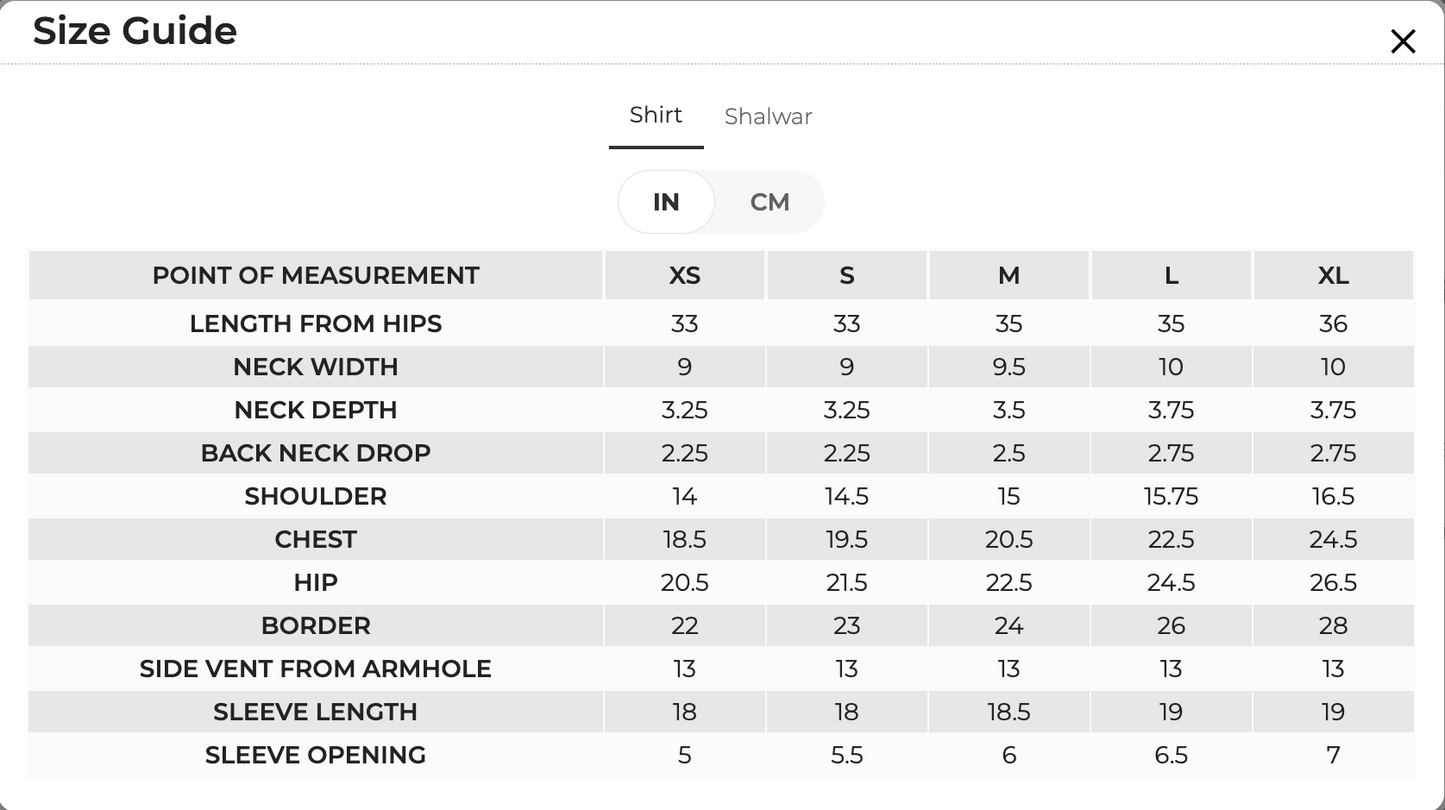Click the CHEST row label

click(x=316, y=539)
